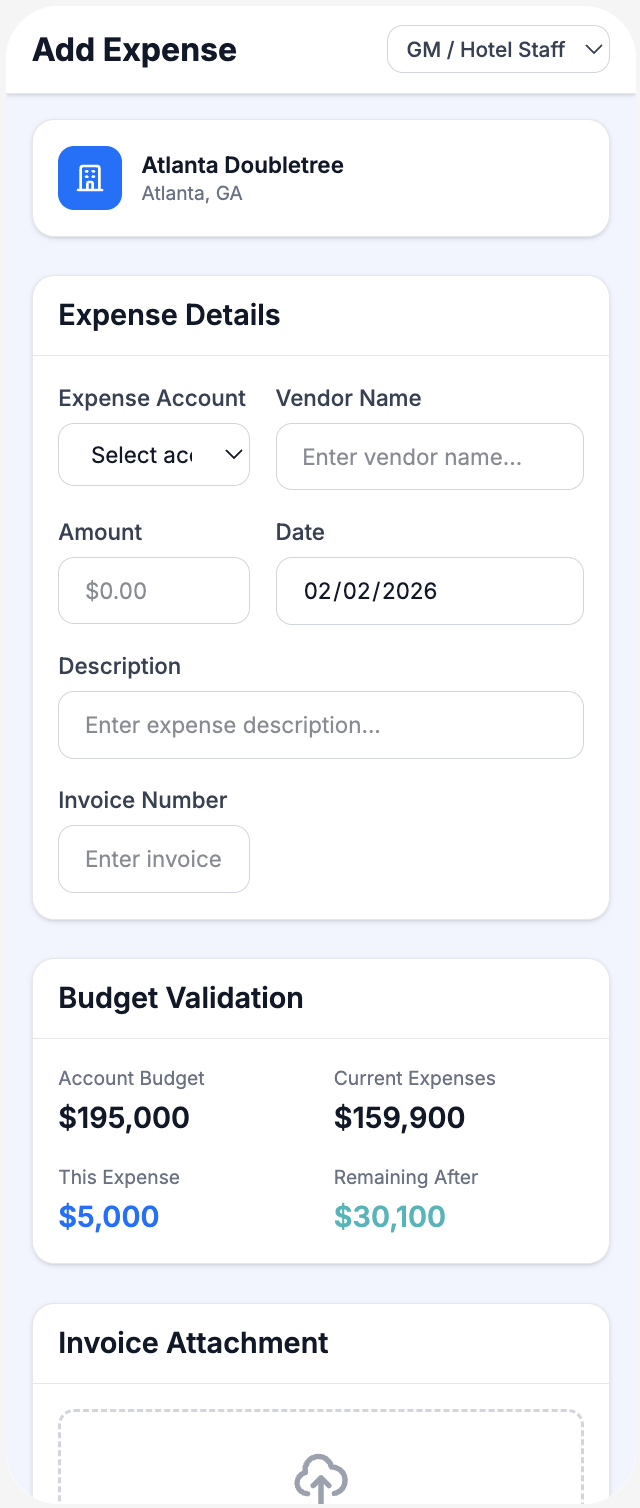Select the Invoice Number entry field
The image size is (640, 1508).
pos(153,858)
